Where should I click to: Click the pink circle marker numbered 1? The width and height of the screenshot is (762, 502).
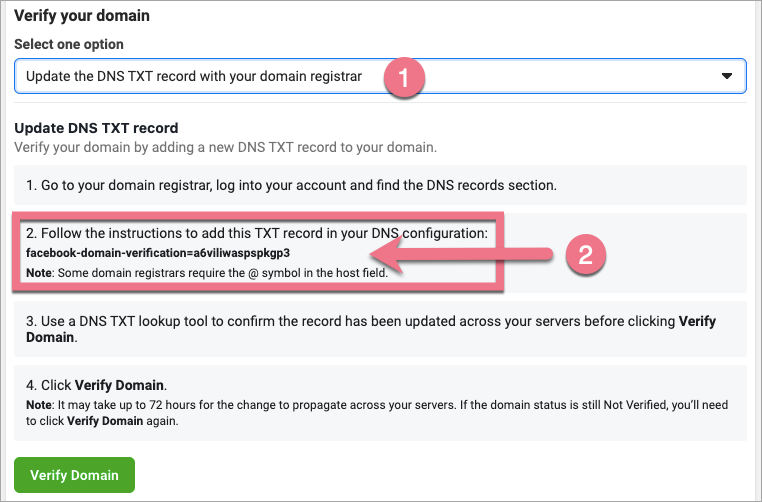point(402,78)
